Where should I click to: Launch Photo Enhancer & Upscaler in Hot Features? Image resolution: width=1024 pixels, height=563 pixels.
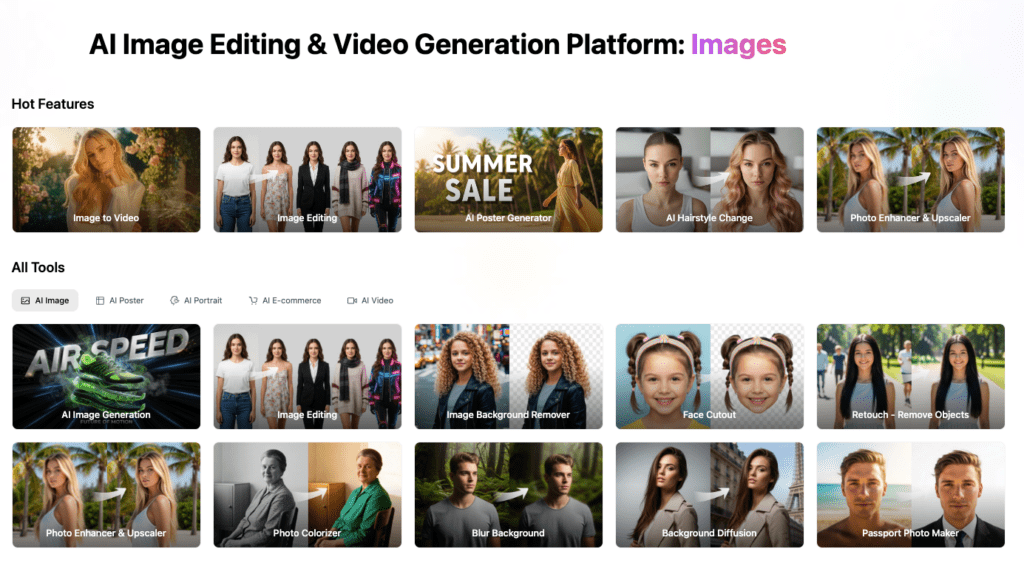point(910,180)
